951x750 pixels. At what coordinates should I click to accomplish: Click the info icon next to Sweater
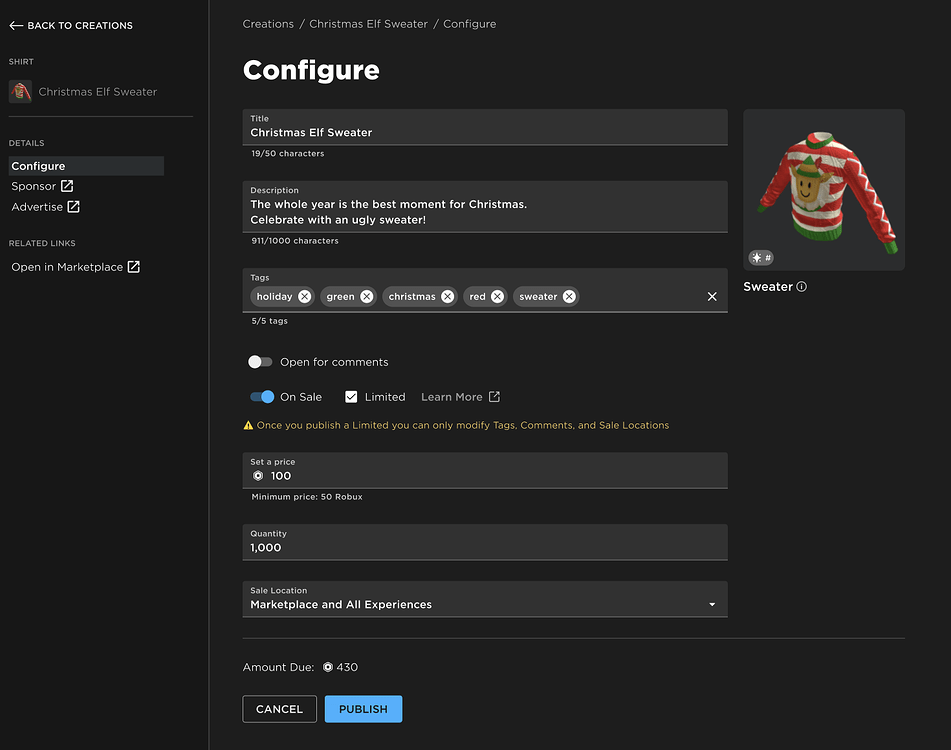click(x=804, y=287)
